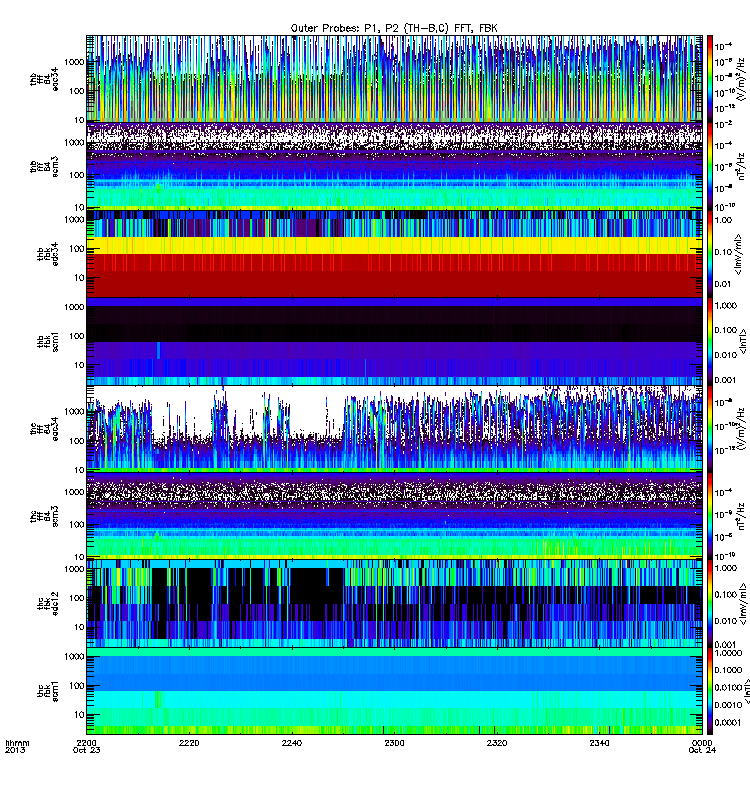
Task: Select the 'thb fbk edc34' panel label
Action: [x=47, y=254]
